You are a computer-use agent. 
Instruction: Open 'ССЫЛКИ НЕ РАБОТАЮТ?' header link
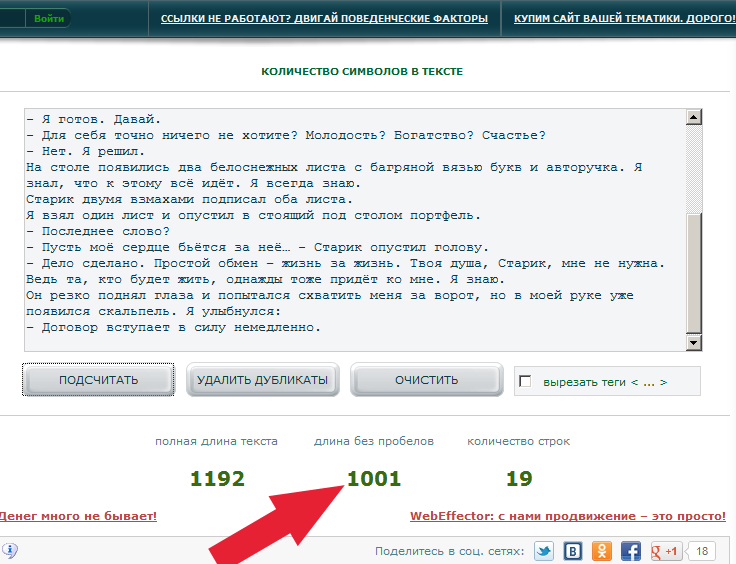point(324,18)
